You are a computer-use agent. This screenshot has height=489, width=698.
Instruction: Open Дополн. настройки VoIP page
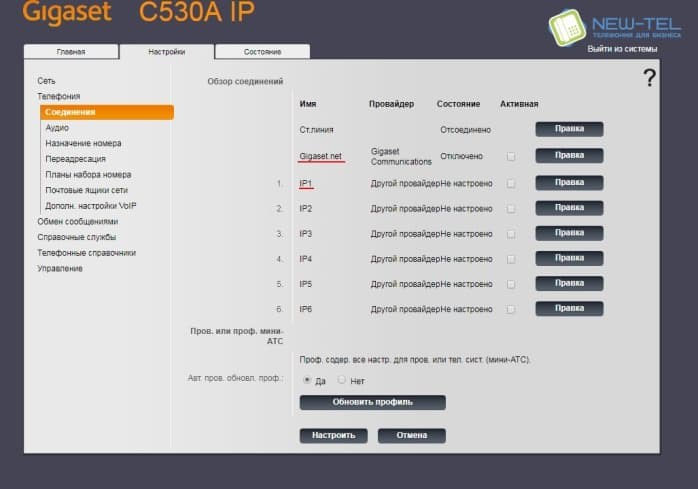click(91, 206)
